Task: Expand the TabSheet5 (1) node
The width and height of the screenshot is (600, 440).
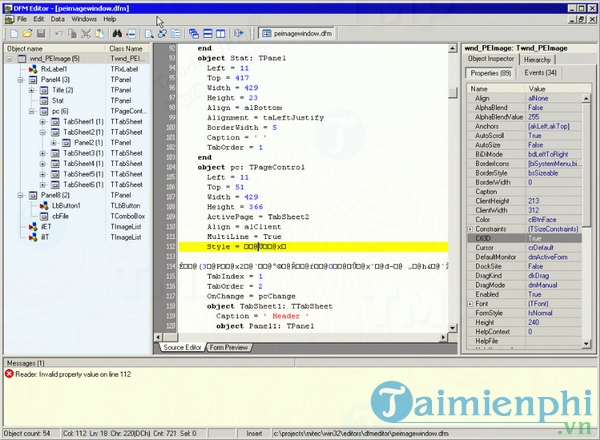Action: (42, 174)
